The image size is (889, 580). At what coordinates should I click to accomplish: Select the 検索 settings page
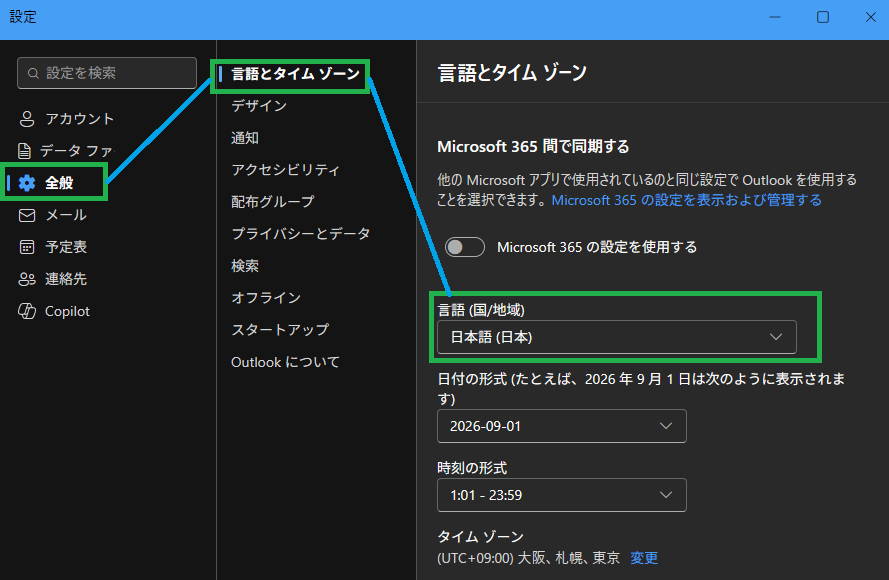(x=245, y=265)
